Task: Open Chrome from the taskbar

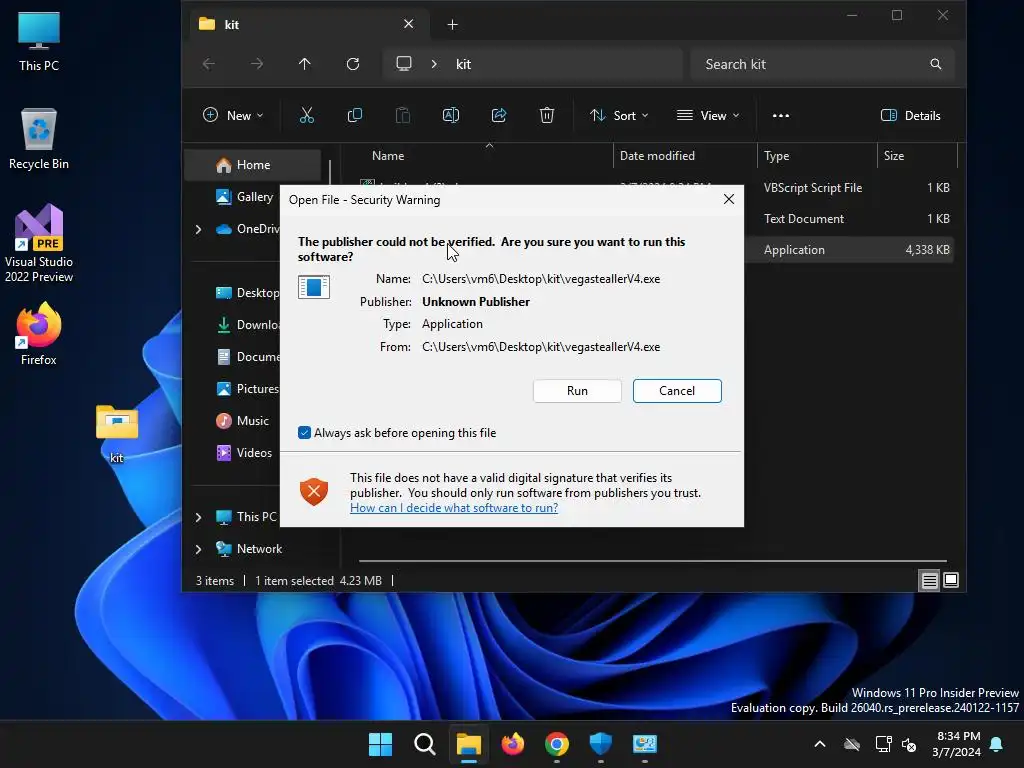Action: (556, 744)
